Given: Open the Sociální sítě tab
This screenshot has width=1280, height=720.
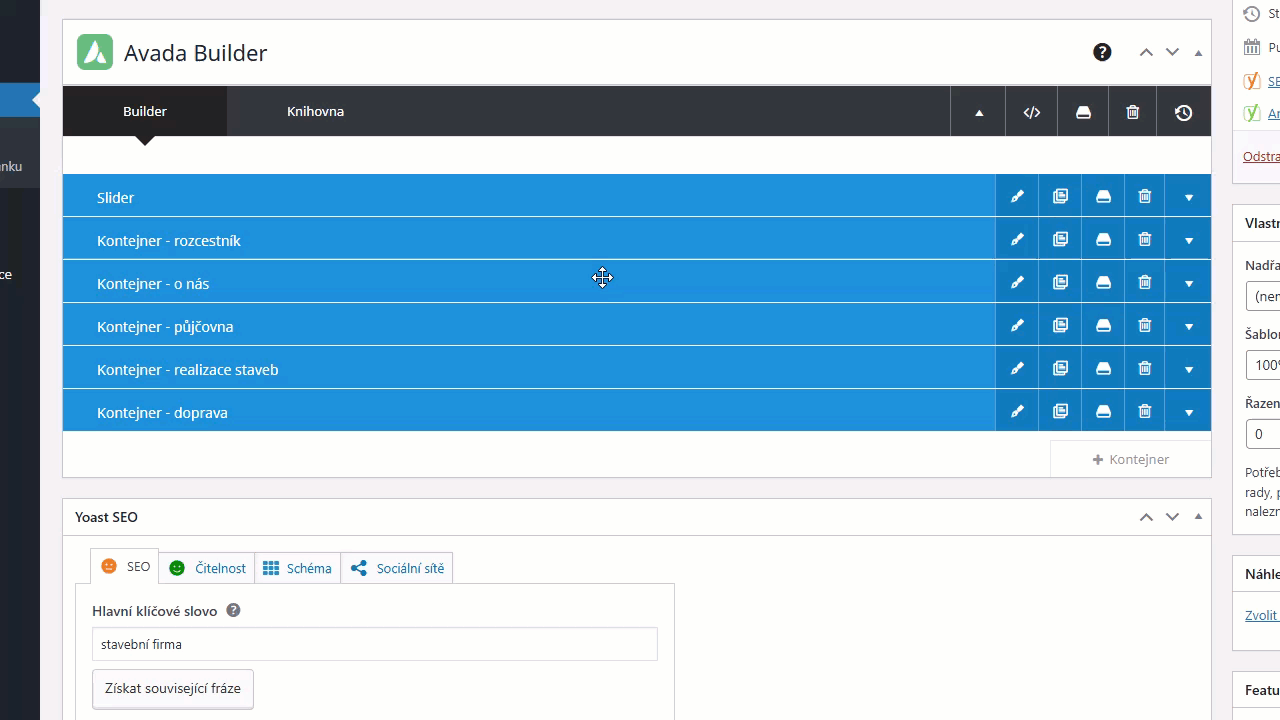Looking at the screenshot, I should pos(397,568).
